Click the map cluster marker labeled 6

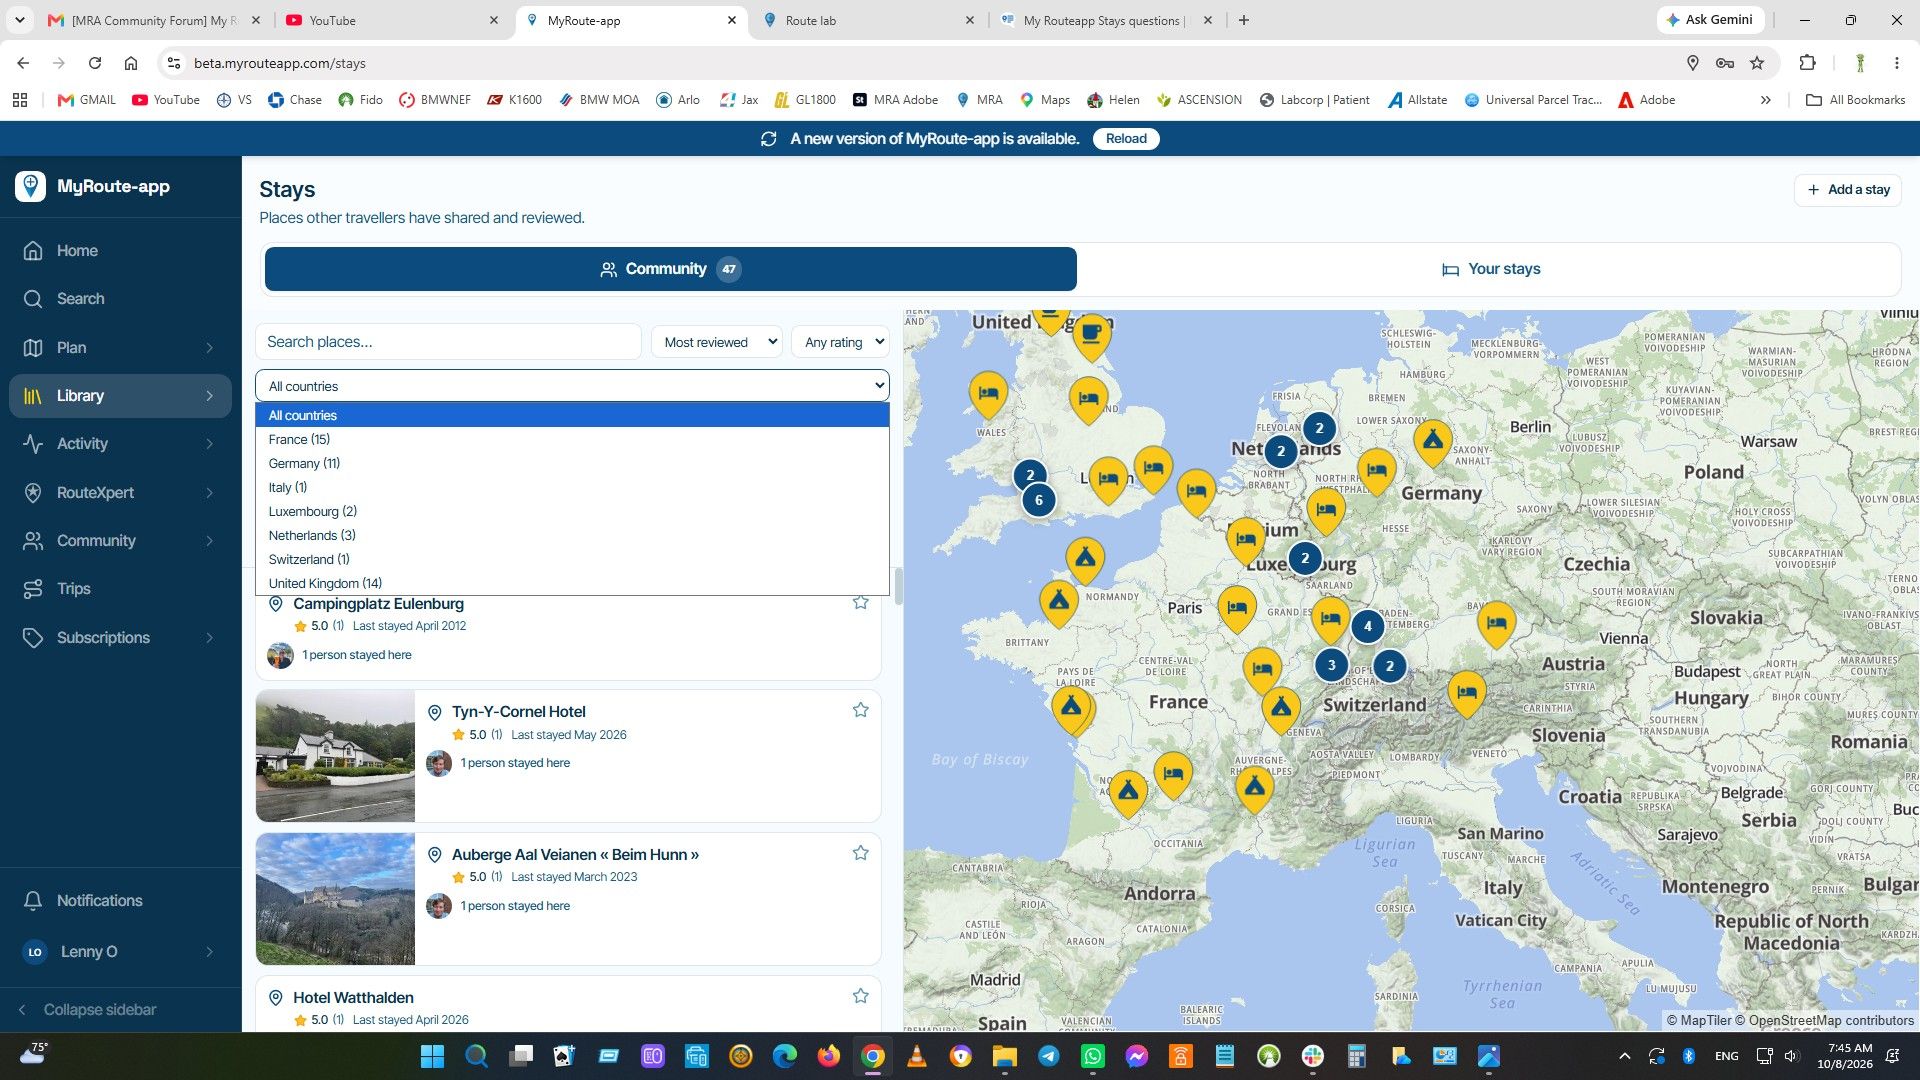1039,500
